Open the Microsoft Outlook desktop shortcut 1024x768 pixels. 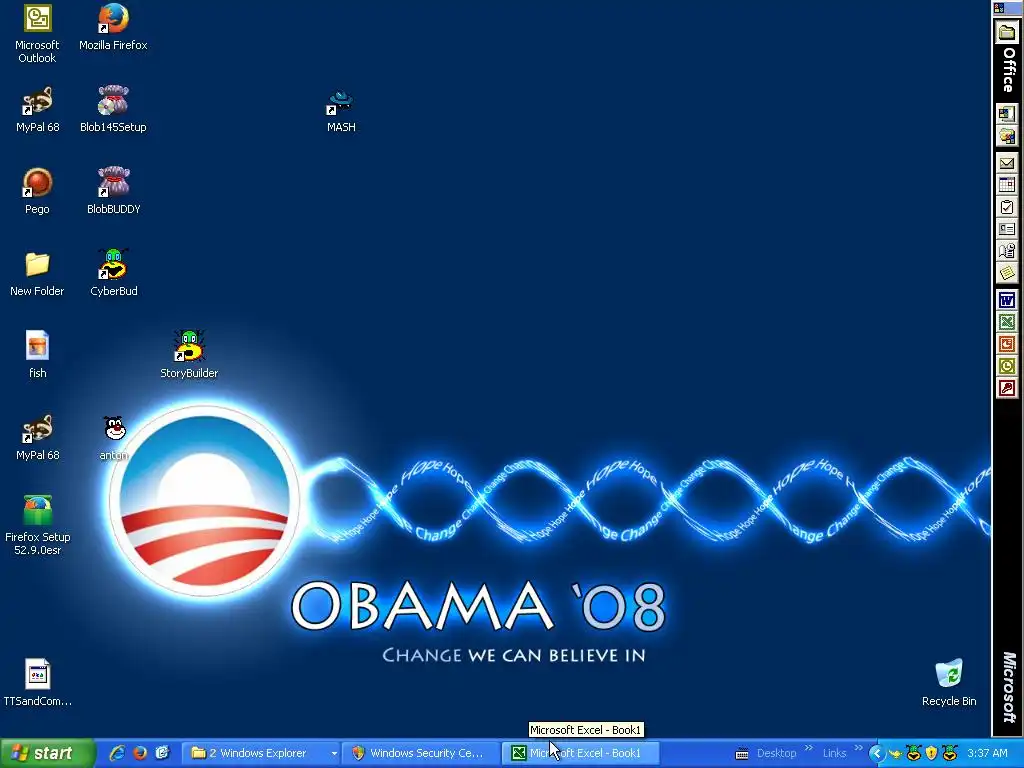(x=37, y=34)
